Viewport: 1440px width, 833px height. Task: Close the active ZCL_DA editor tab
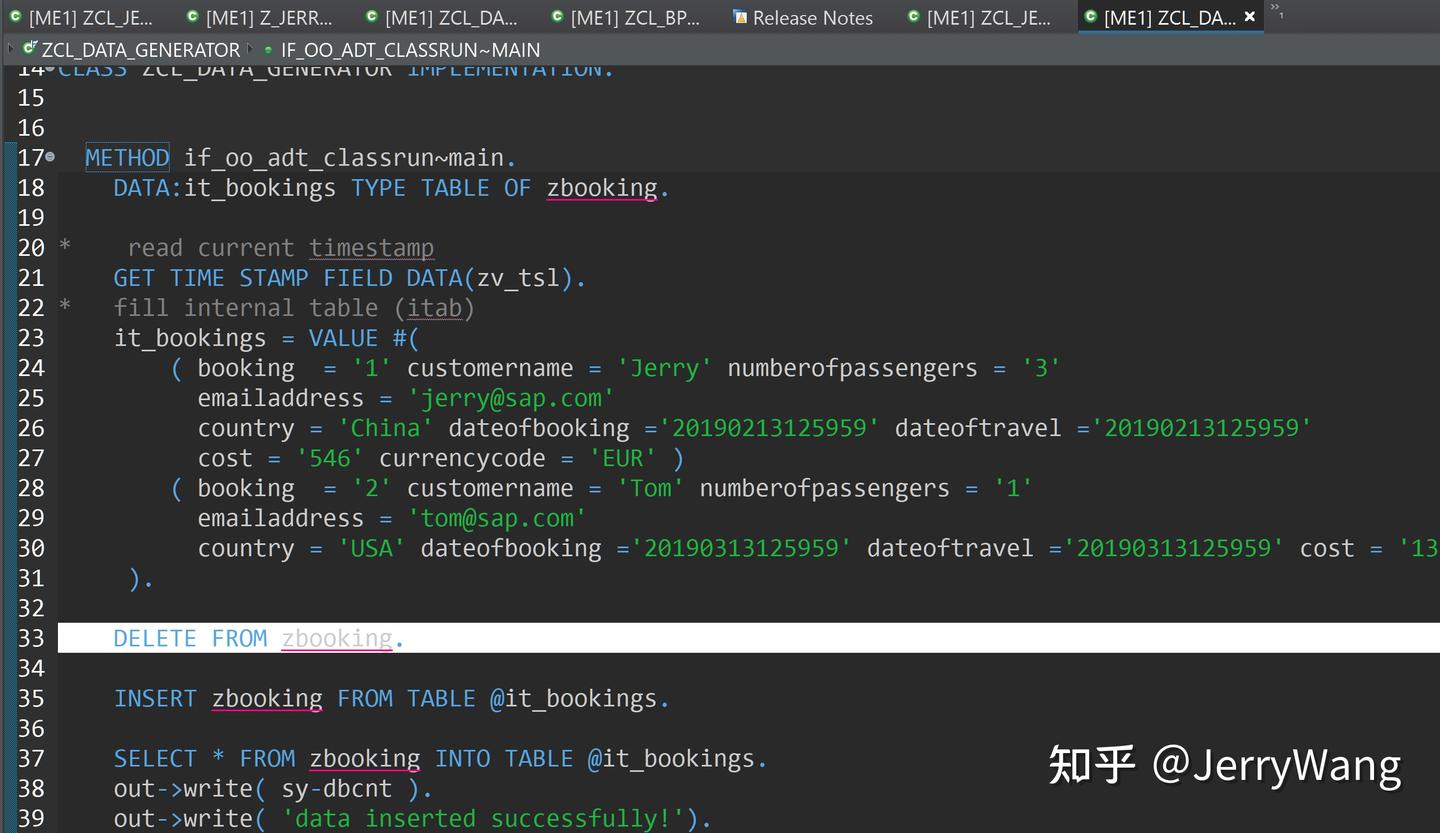[x=1250, y=16]
